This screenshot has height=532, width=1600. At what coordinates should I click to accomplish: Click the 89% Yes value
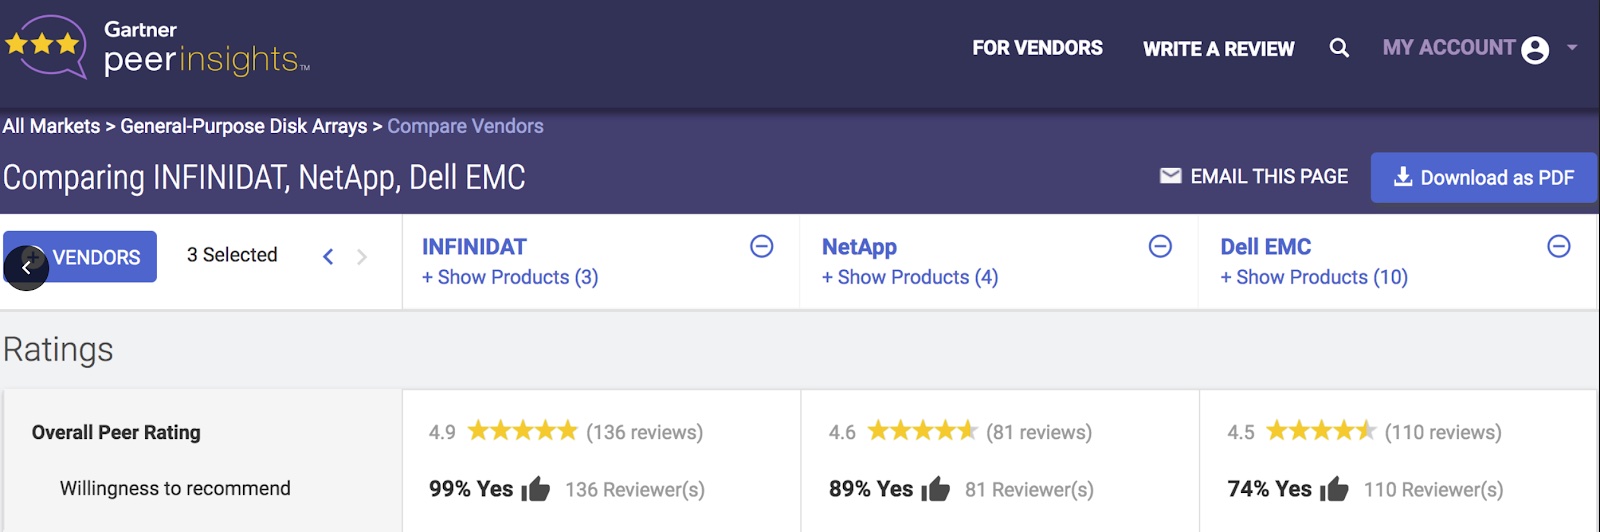pos(871,489)
